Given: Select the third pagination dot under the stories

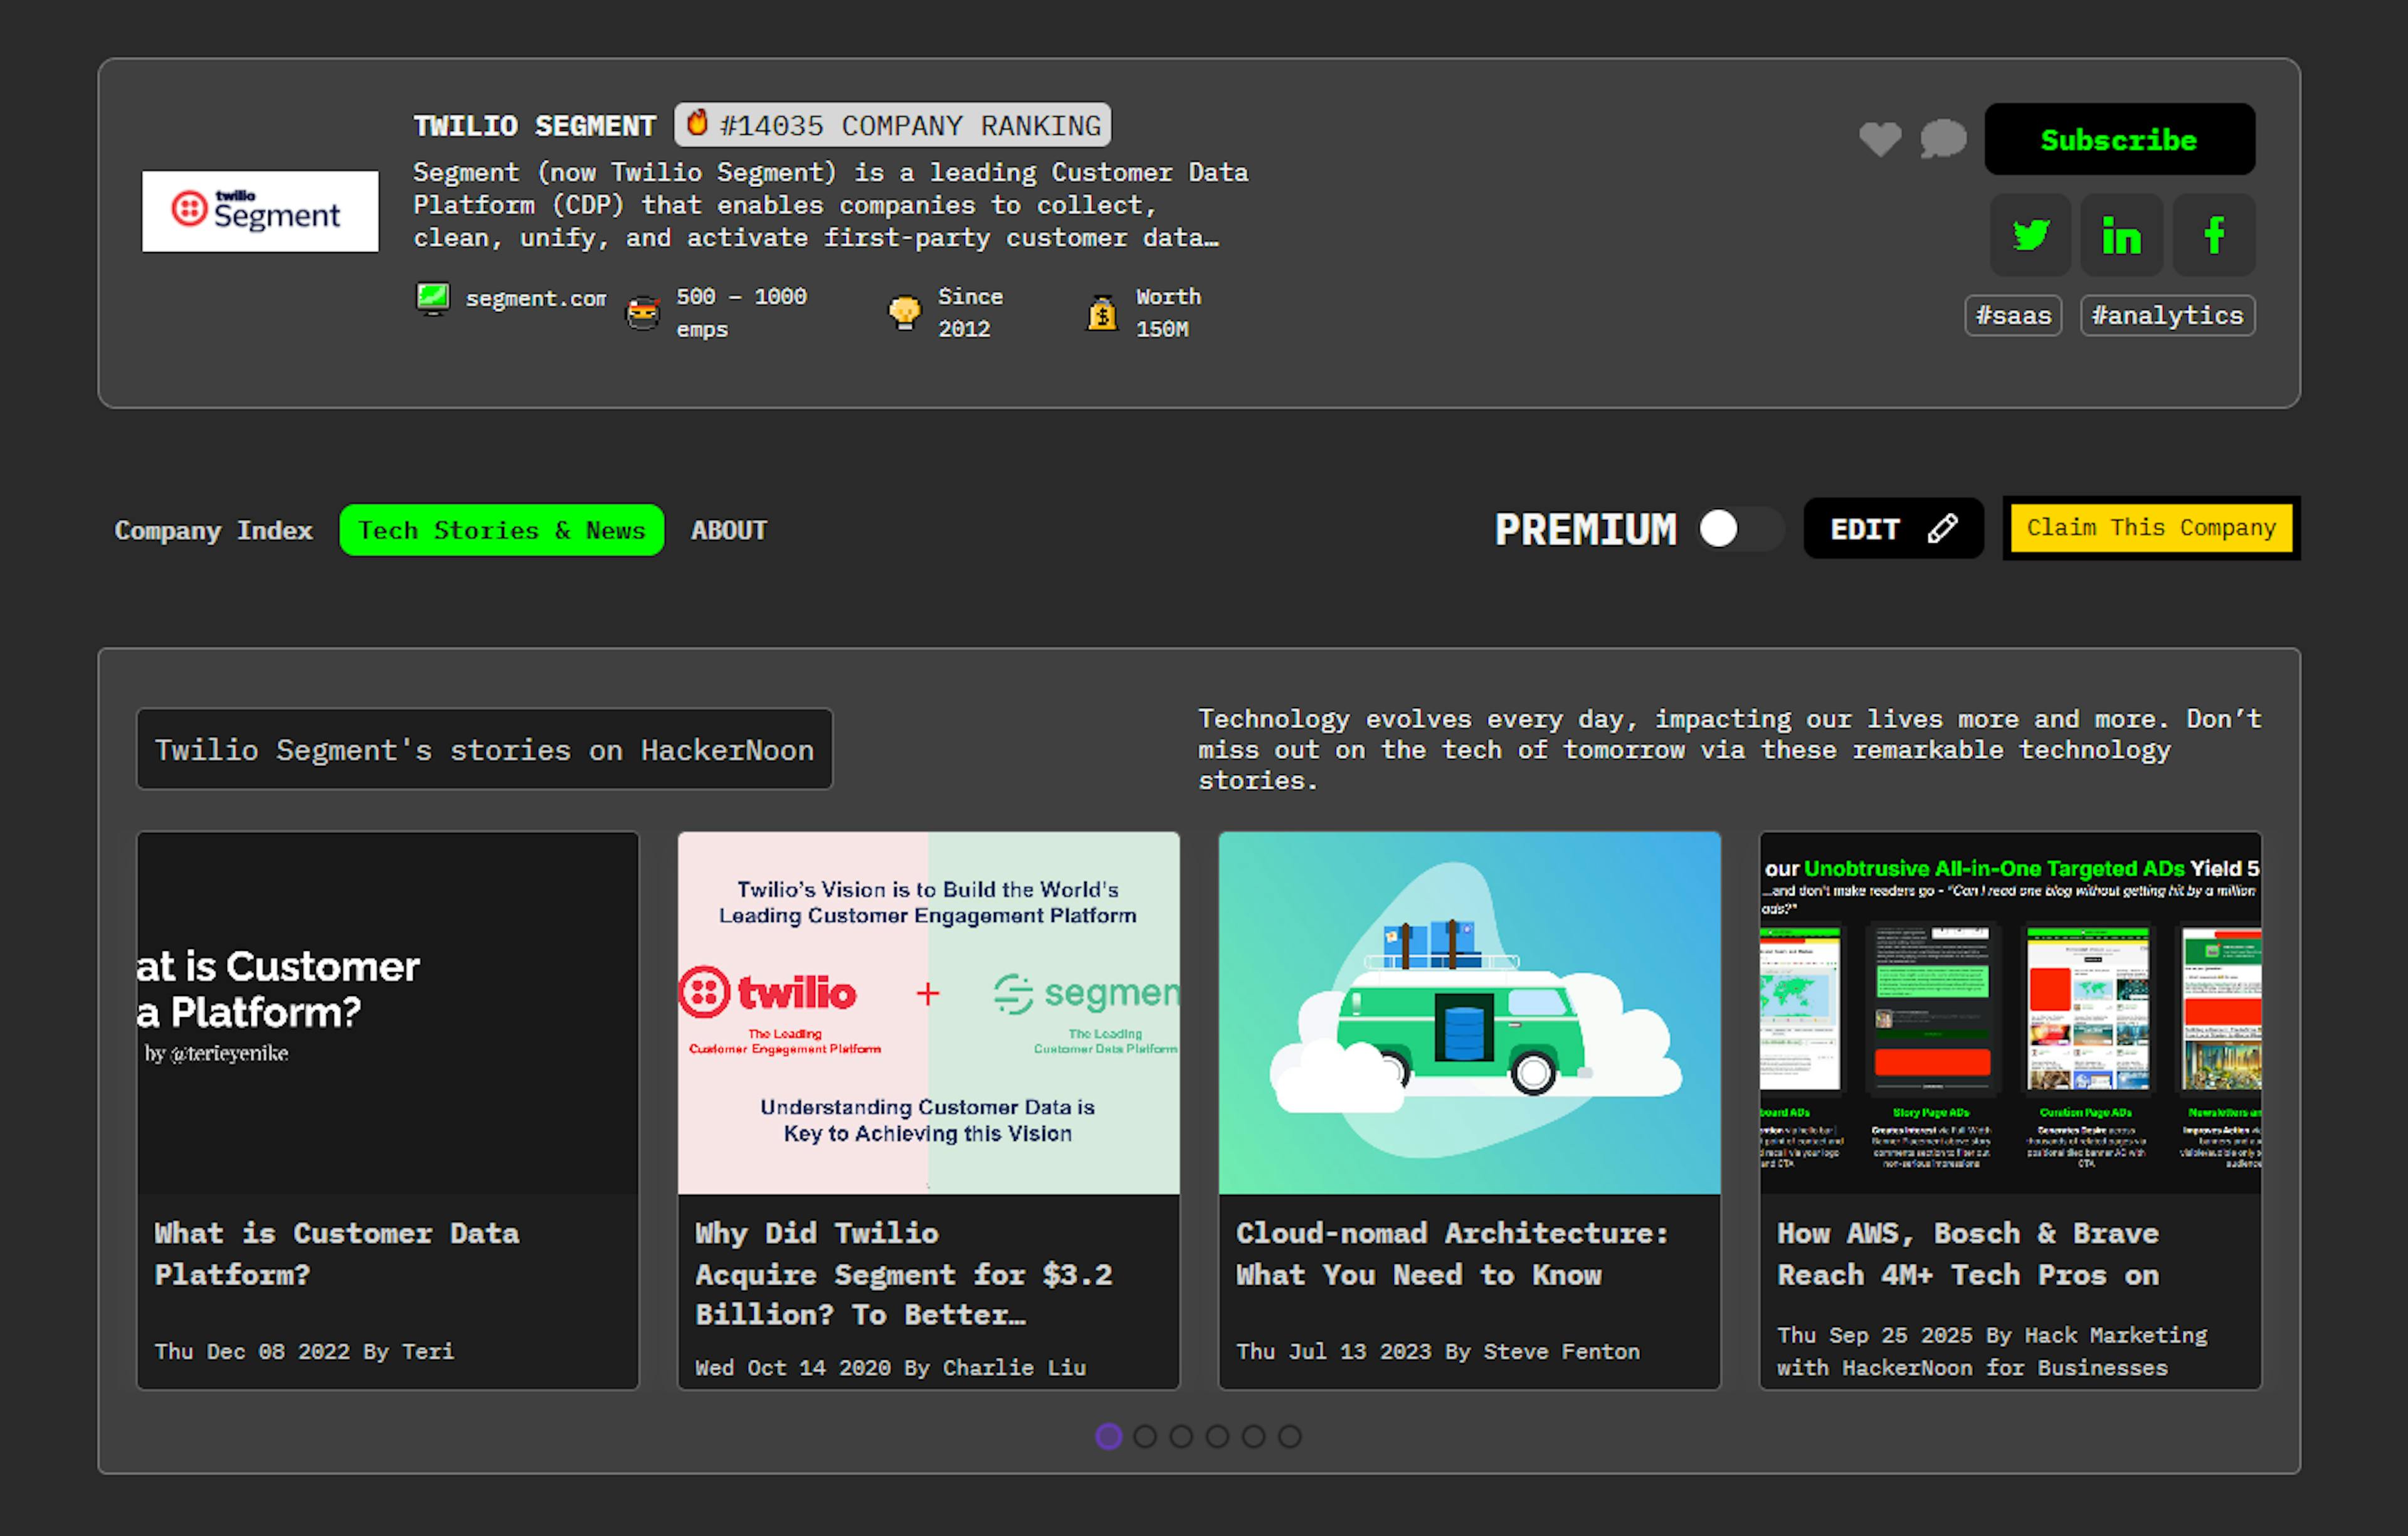Looking at the screenshot, I should click(1181, 1436).
